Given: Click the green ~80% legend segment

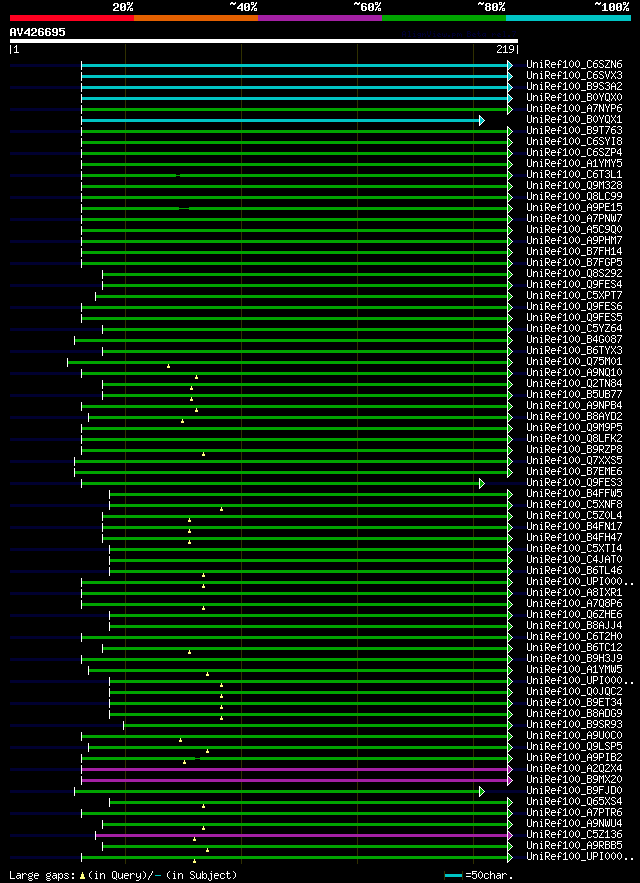Looking at the screenshot, I should click(444, 18).
